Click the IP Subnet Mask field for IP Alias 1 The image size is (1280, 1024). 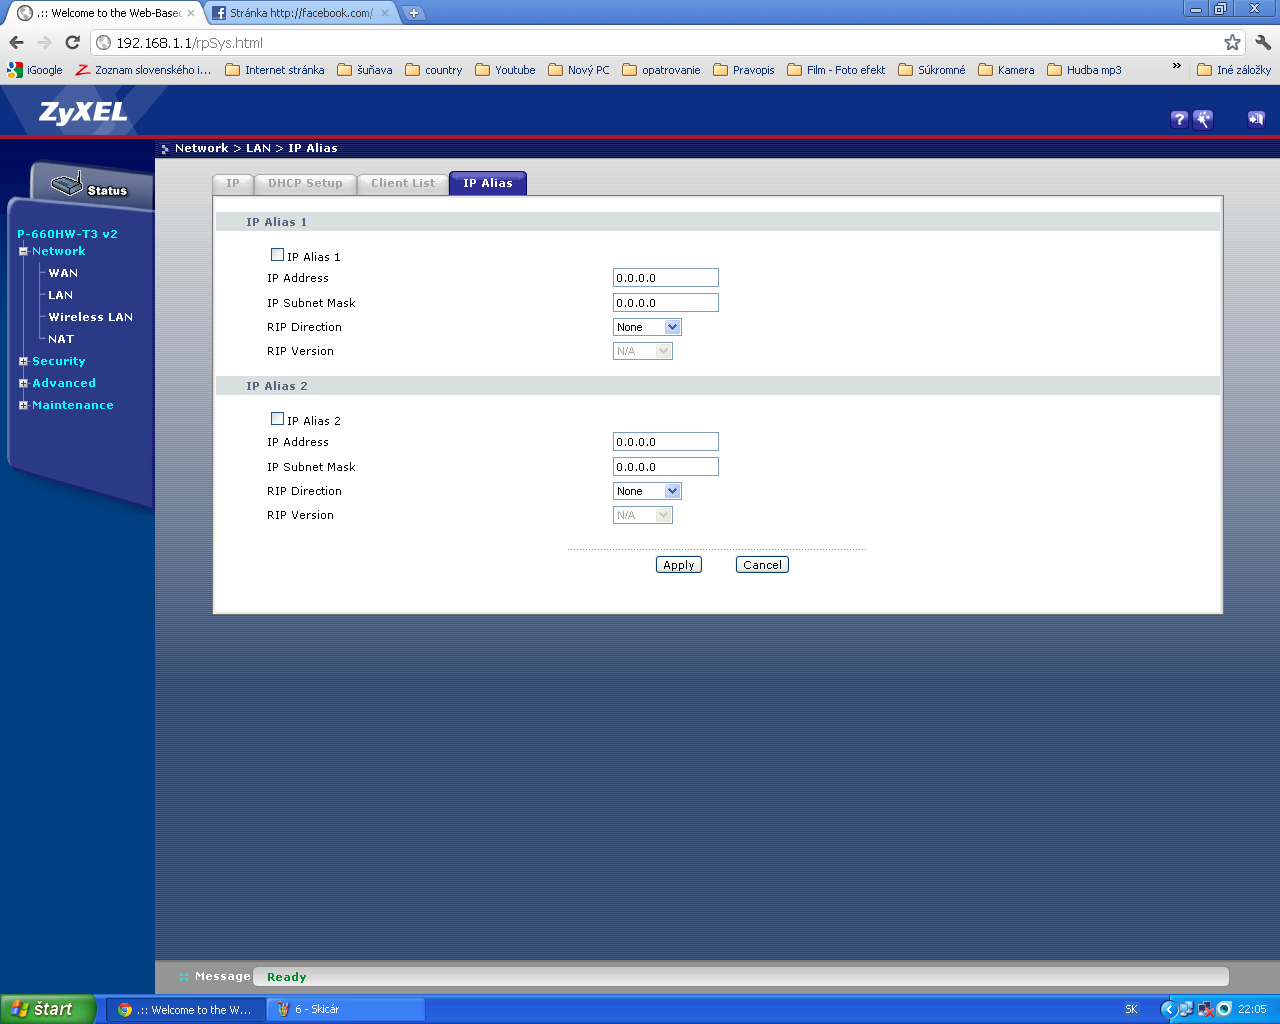(x=666, y=303)
